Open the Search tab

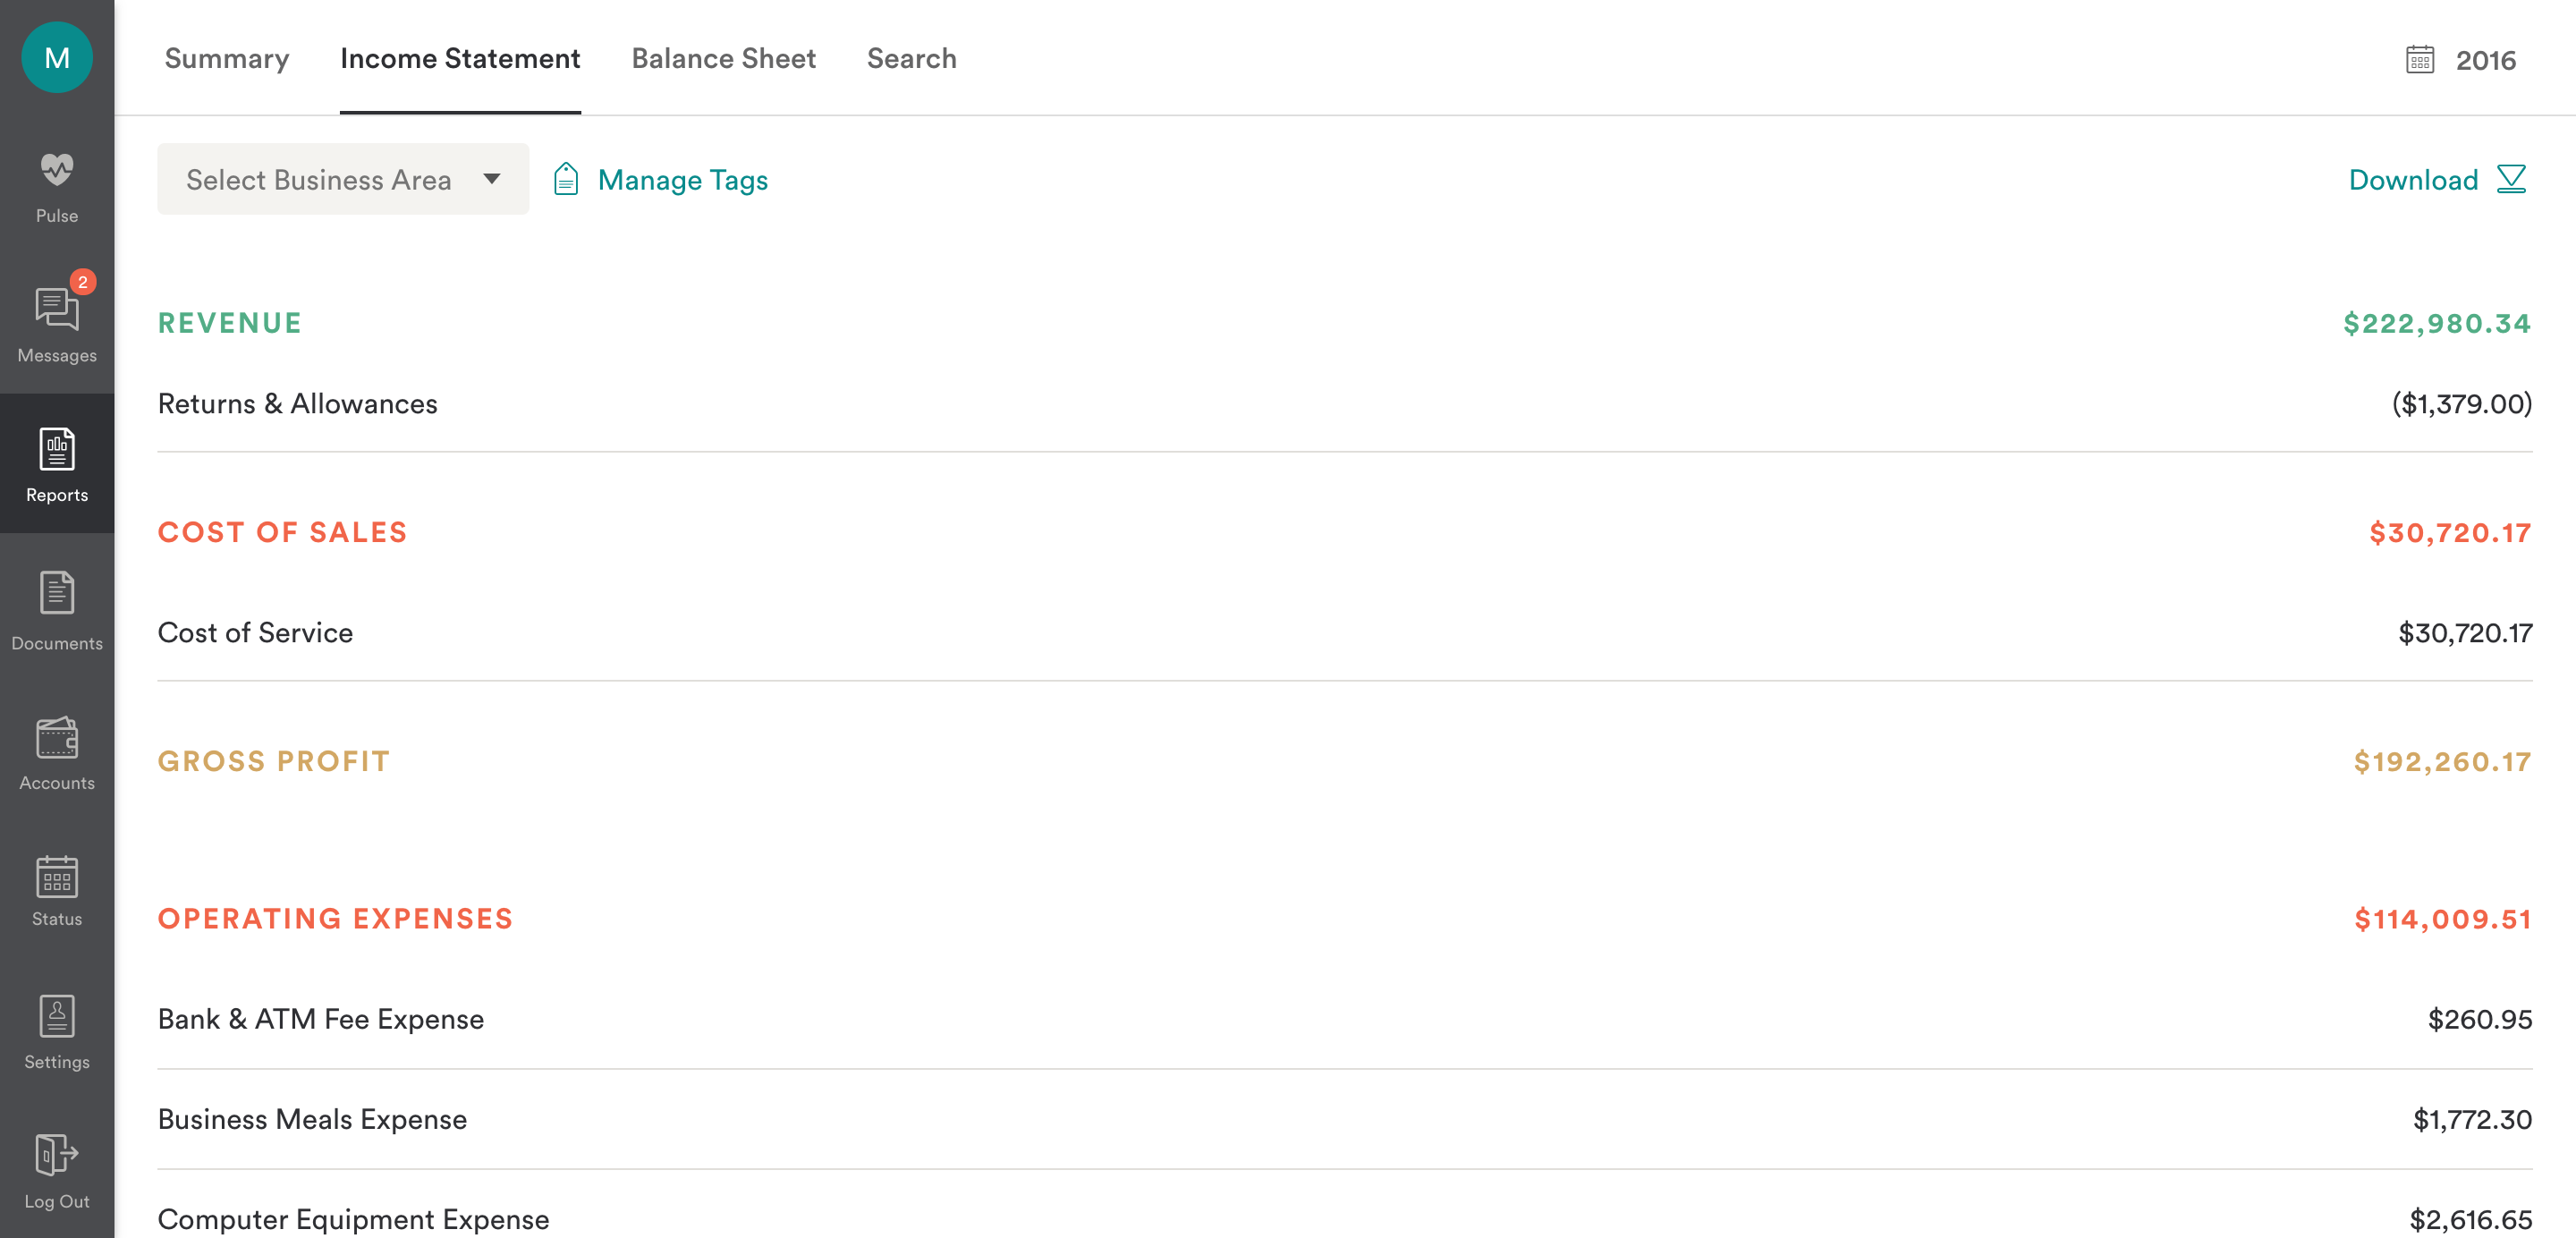[x=911, y=58]
